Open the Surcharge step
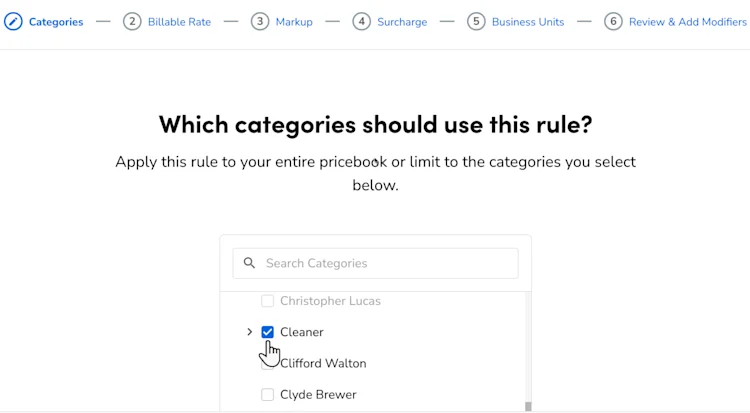This screenshot has width=750, height=413. coord(402,22)
